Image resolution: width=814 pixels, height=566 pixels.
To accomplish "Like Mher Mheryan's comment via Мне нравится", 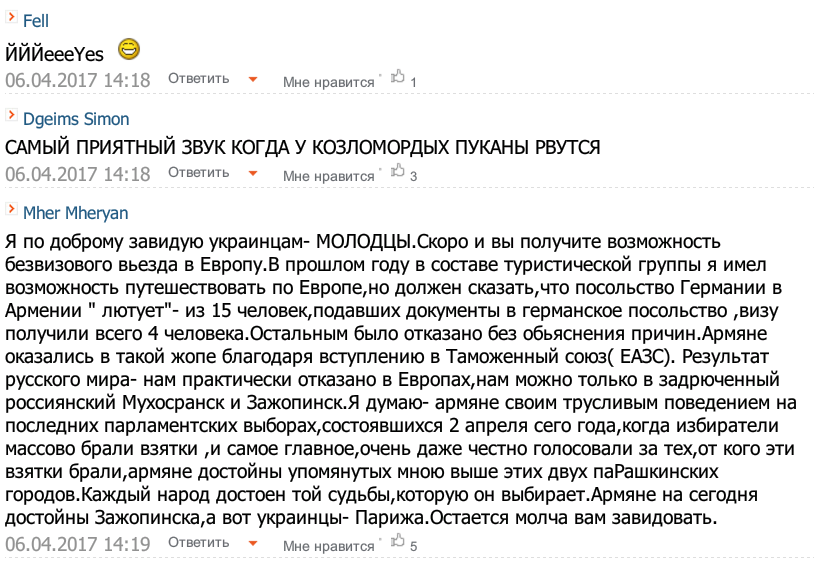I will point(328,546).
